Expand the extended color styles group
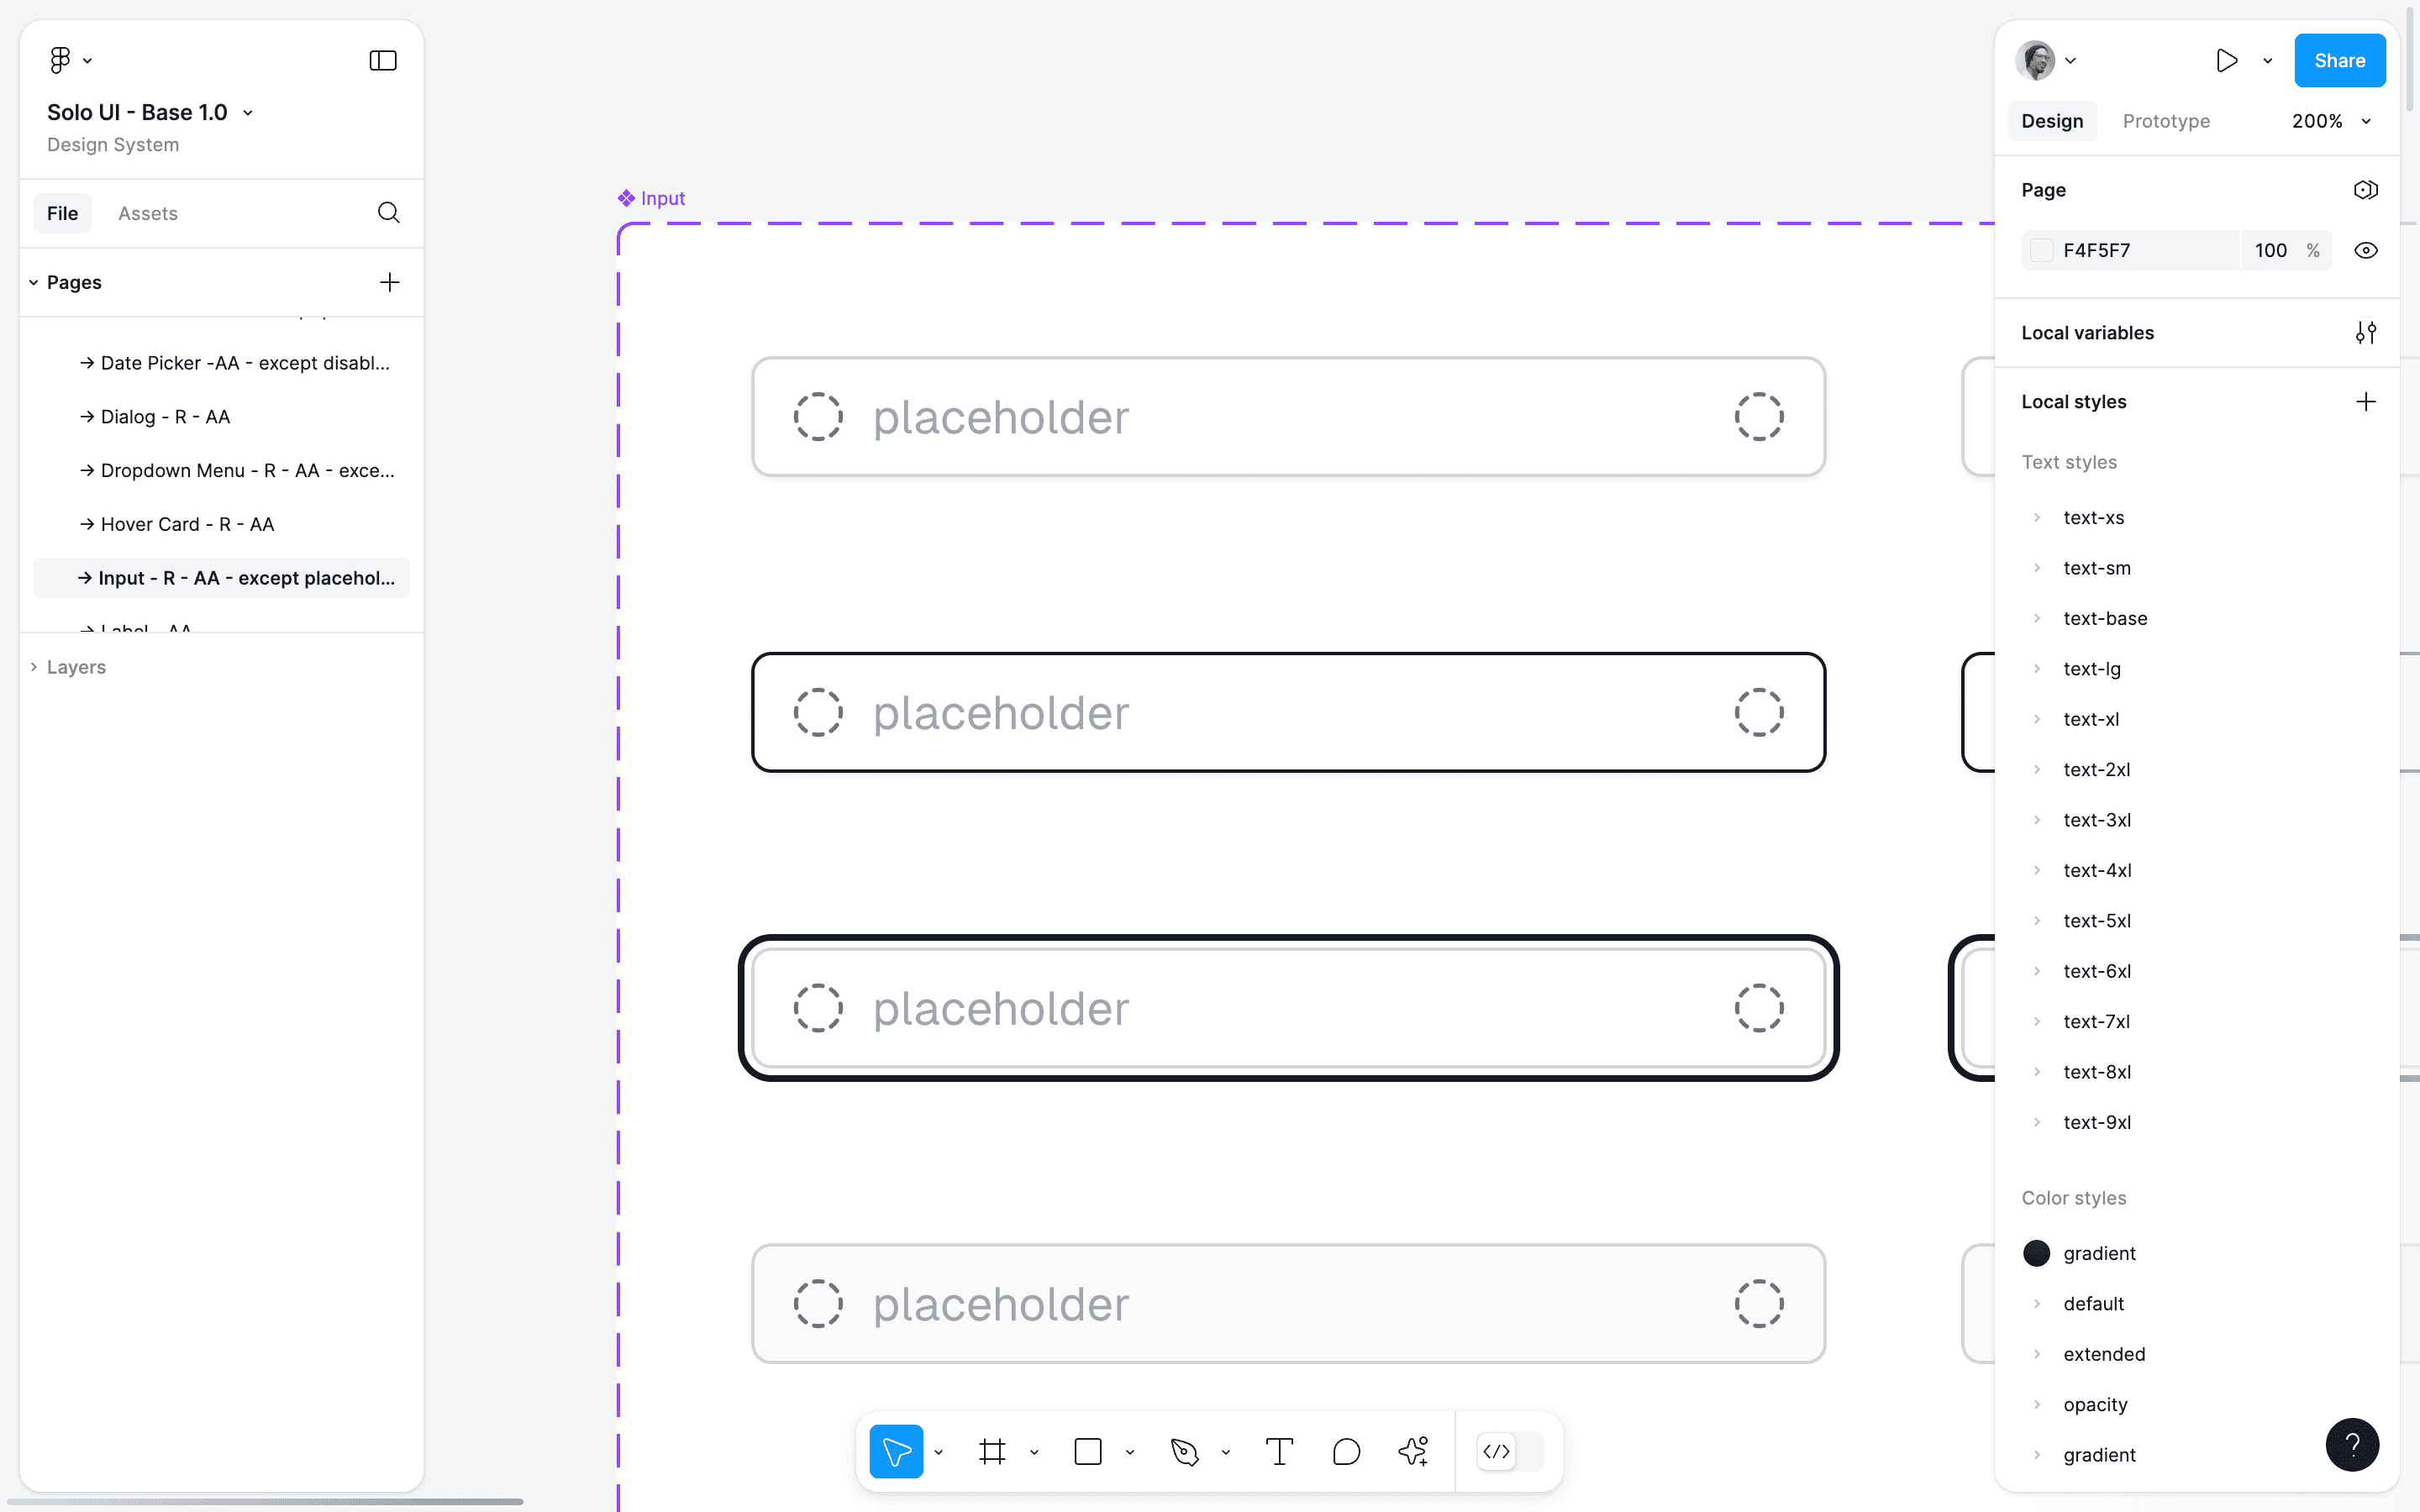The image size is (2420, 1512). click(2037, 1354)
